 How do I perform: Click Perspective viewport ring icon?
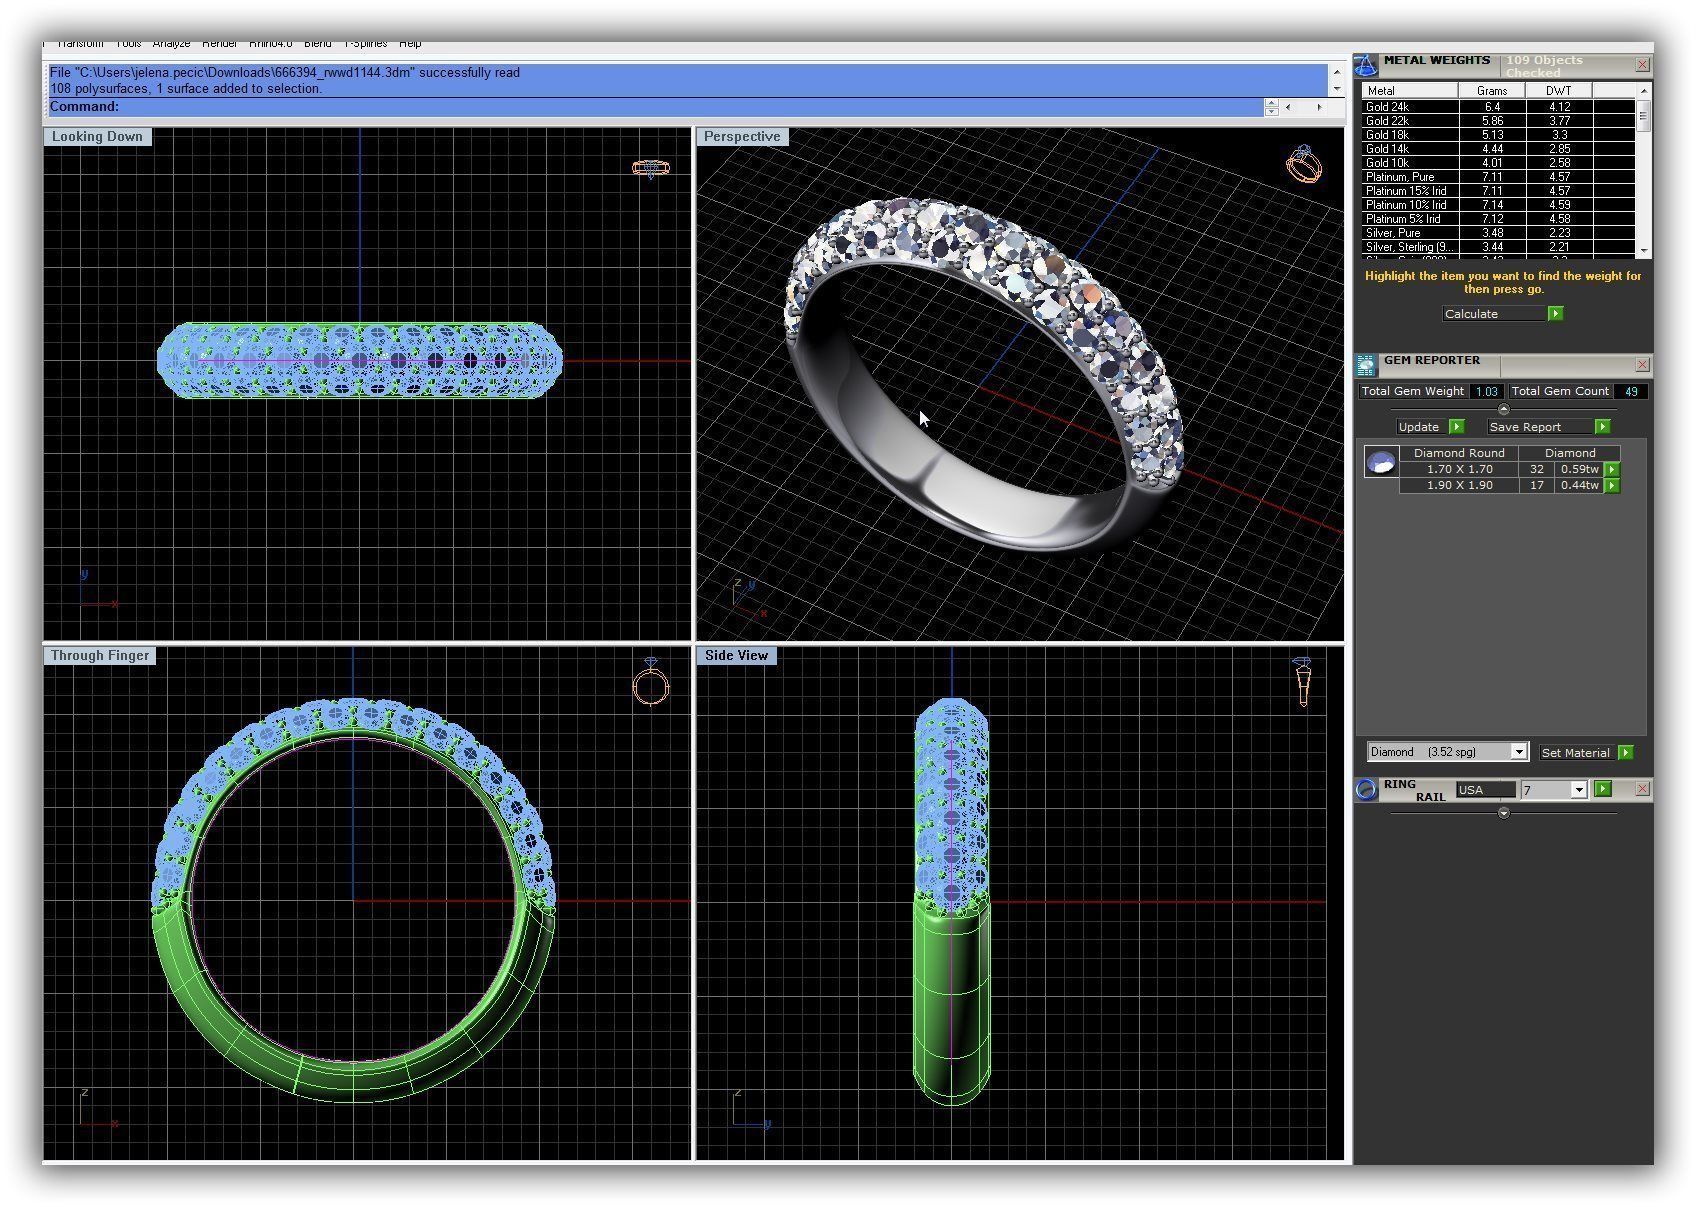pyautogui.click(x=1304, y=165)
